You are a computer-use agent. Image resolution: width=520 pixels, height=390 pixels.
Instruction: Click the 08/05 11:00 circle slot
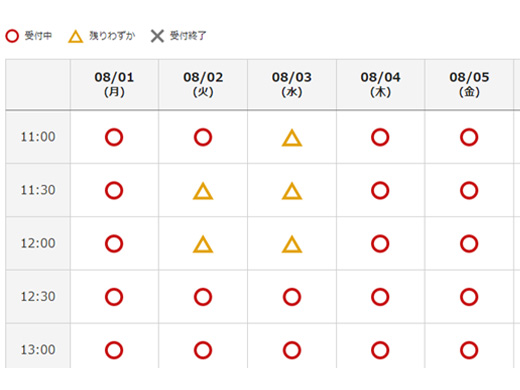[x=469, y=137]
